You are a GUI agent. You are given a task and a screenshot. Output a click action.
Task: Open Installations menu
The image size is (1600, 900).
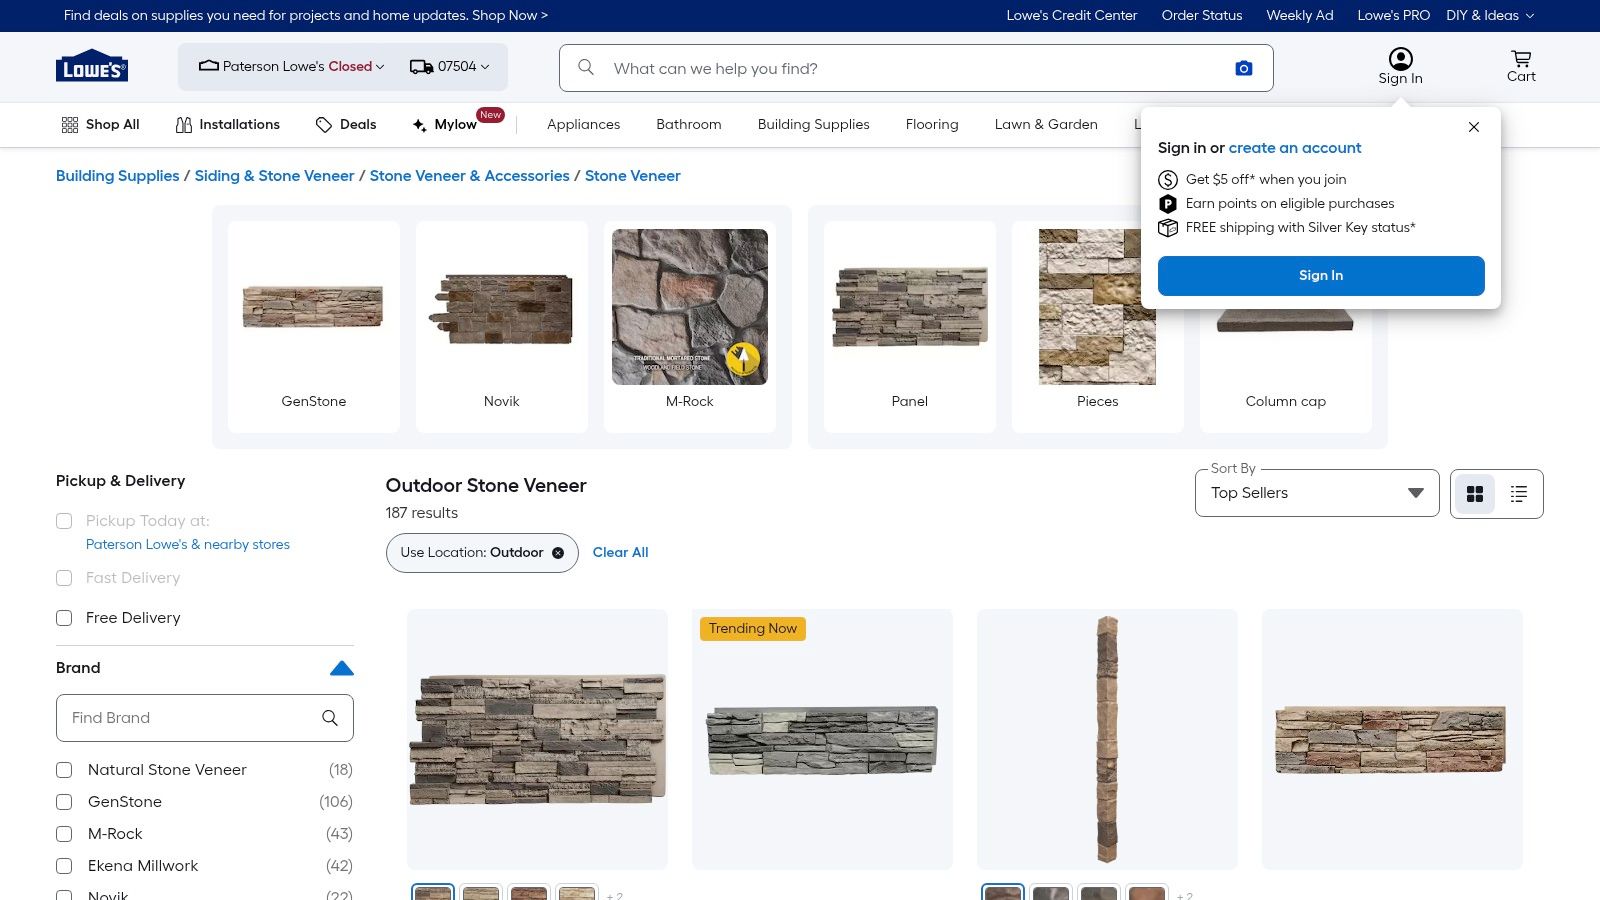[x=228, y=125]
